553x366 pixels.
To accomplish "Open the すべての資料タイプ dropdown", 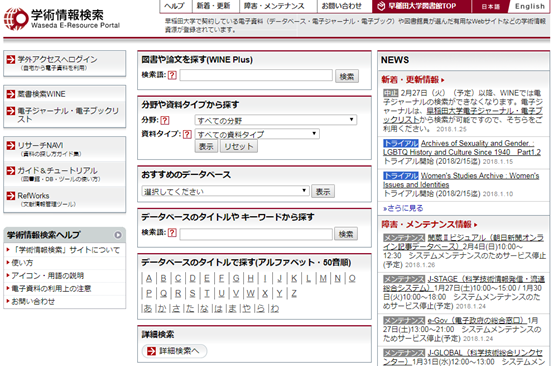I will 257,134.
